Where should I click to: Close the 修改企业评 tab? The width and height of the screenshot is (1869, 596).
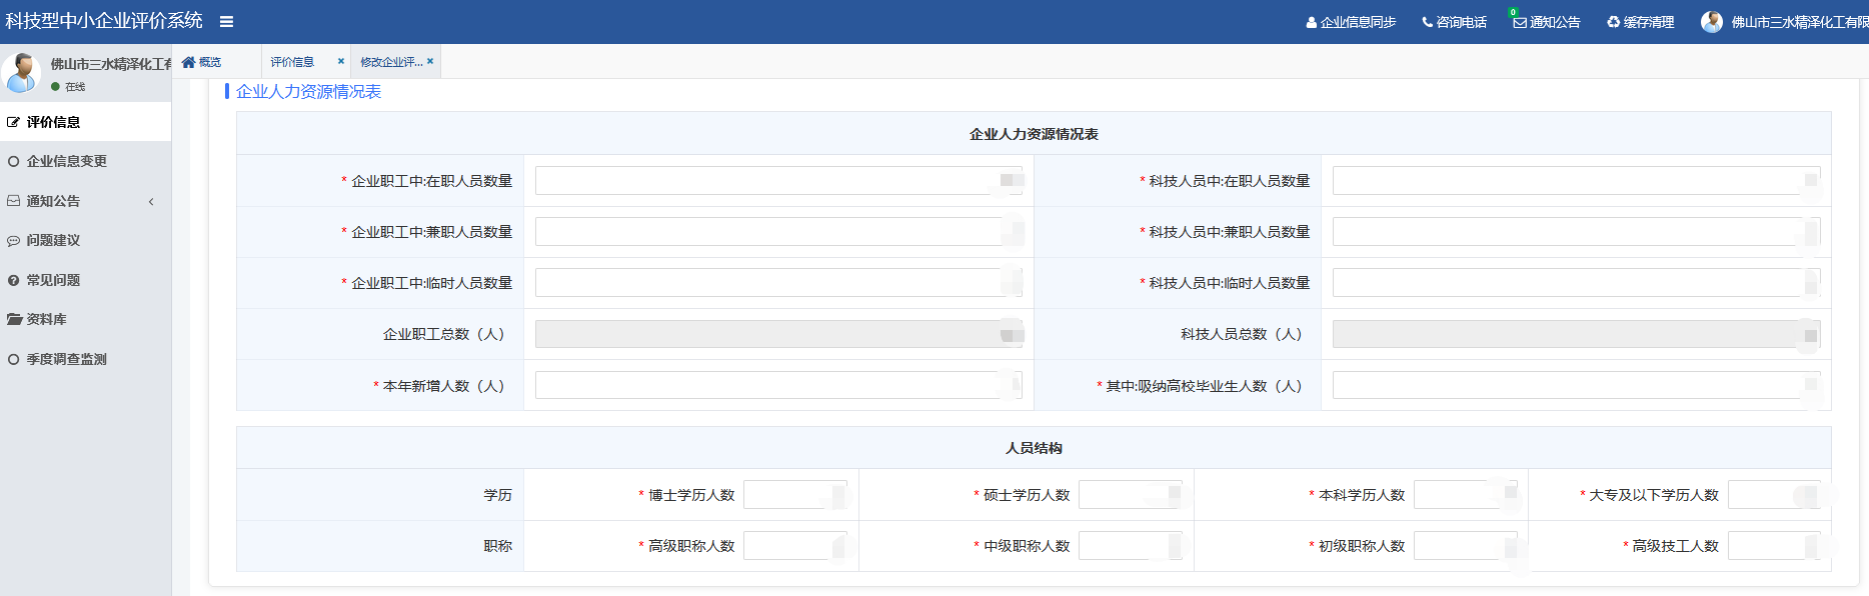click(430, 61)
